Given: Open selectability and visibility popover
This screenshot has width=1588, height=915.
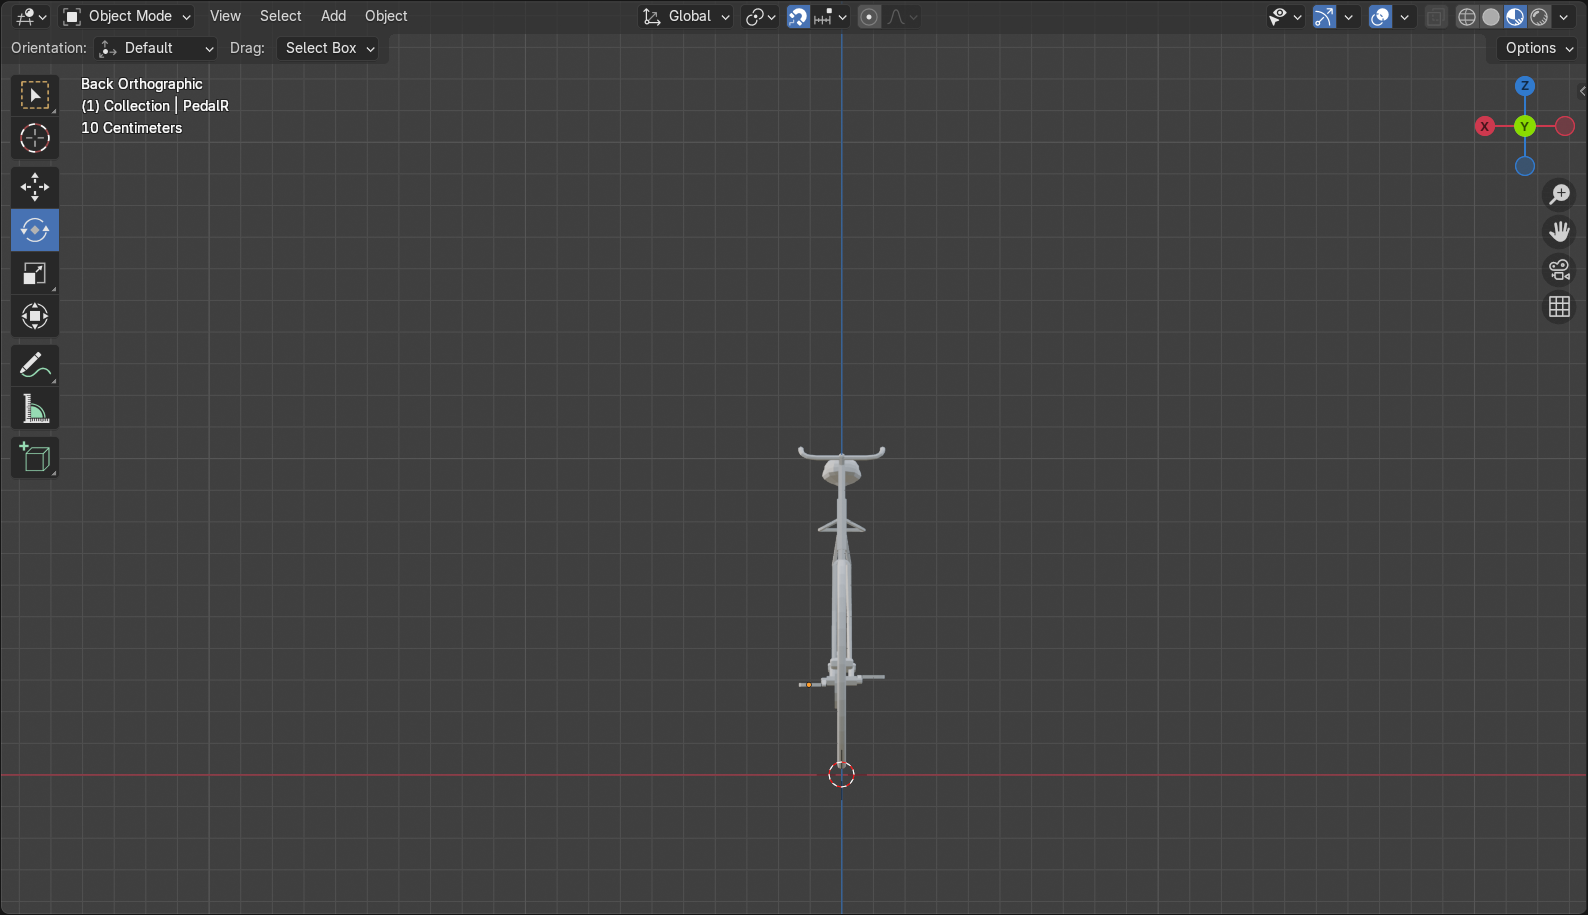Looking at the screenshot, I should tap(1285, 16).
